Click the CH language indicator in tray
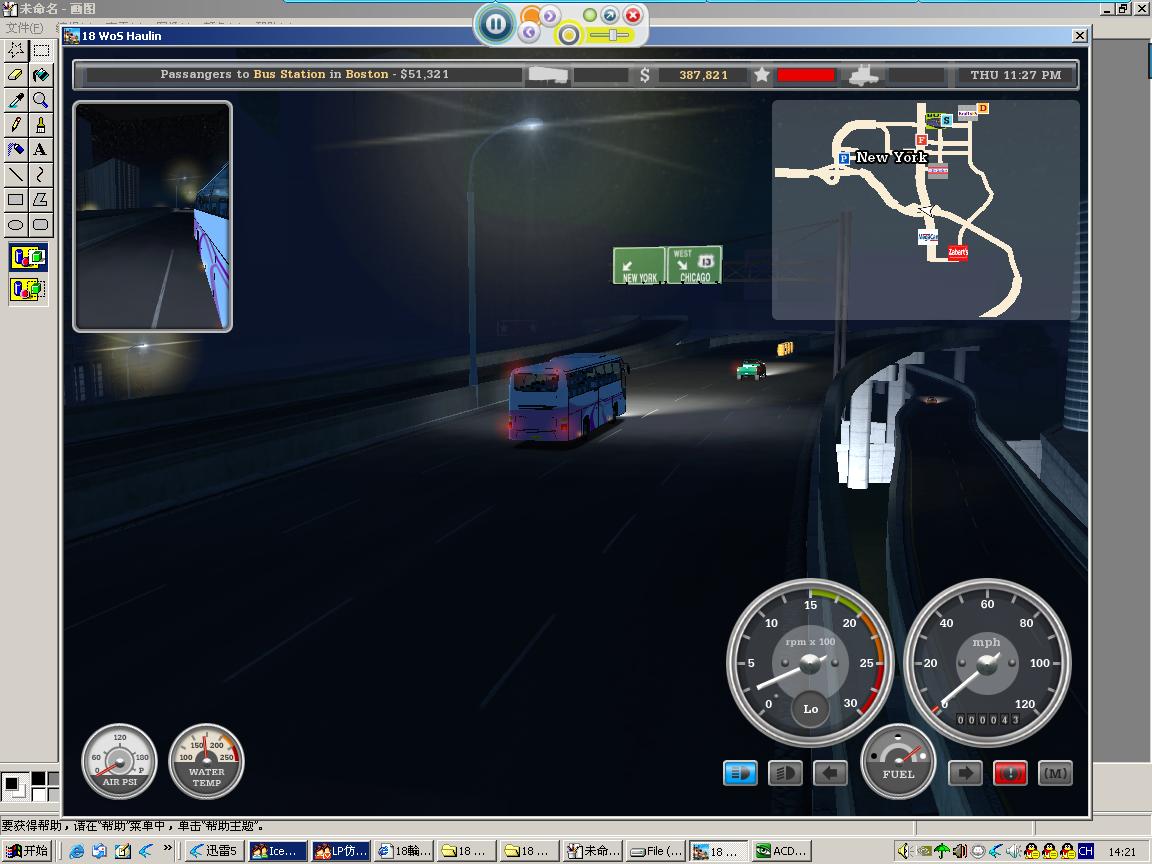 1086,851
